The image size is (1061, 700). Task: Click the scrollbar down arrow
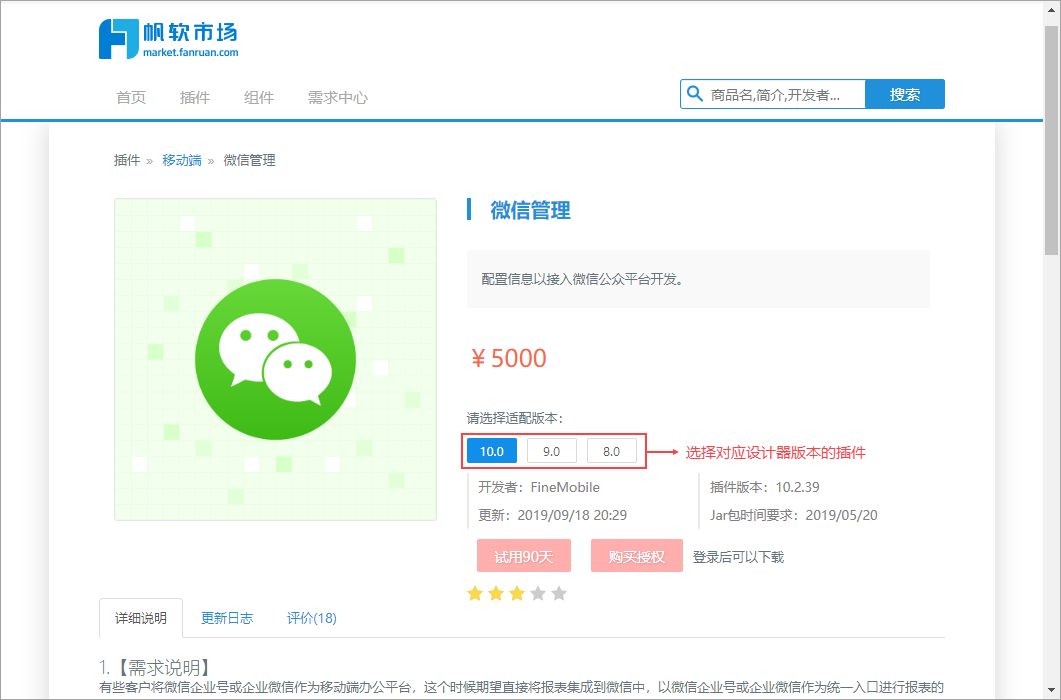coord(1051,691)
